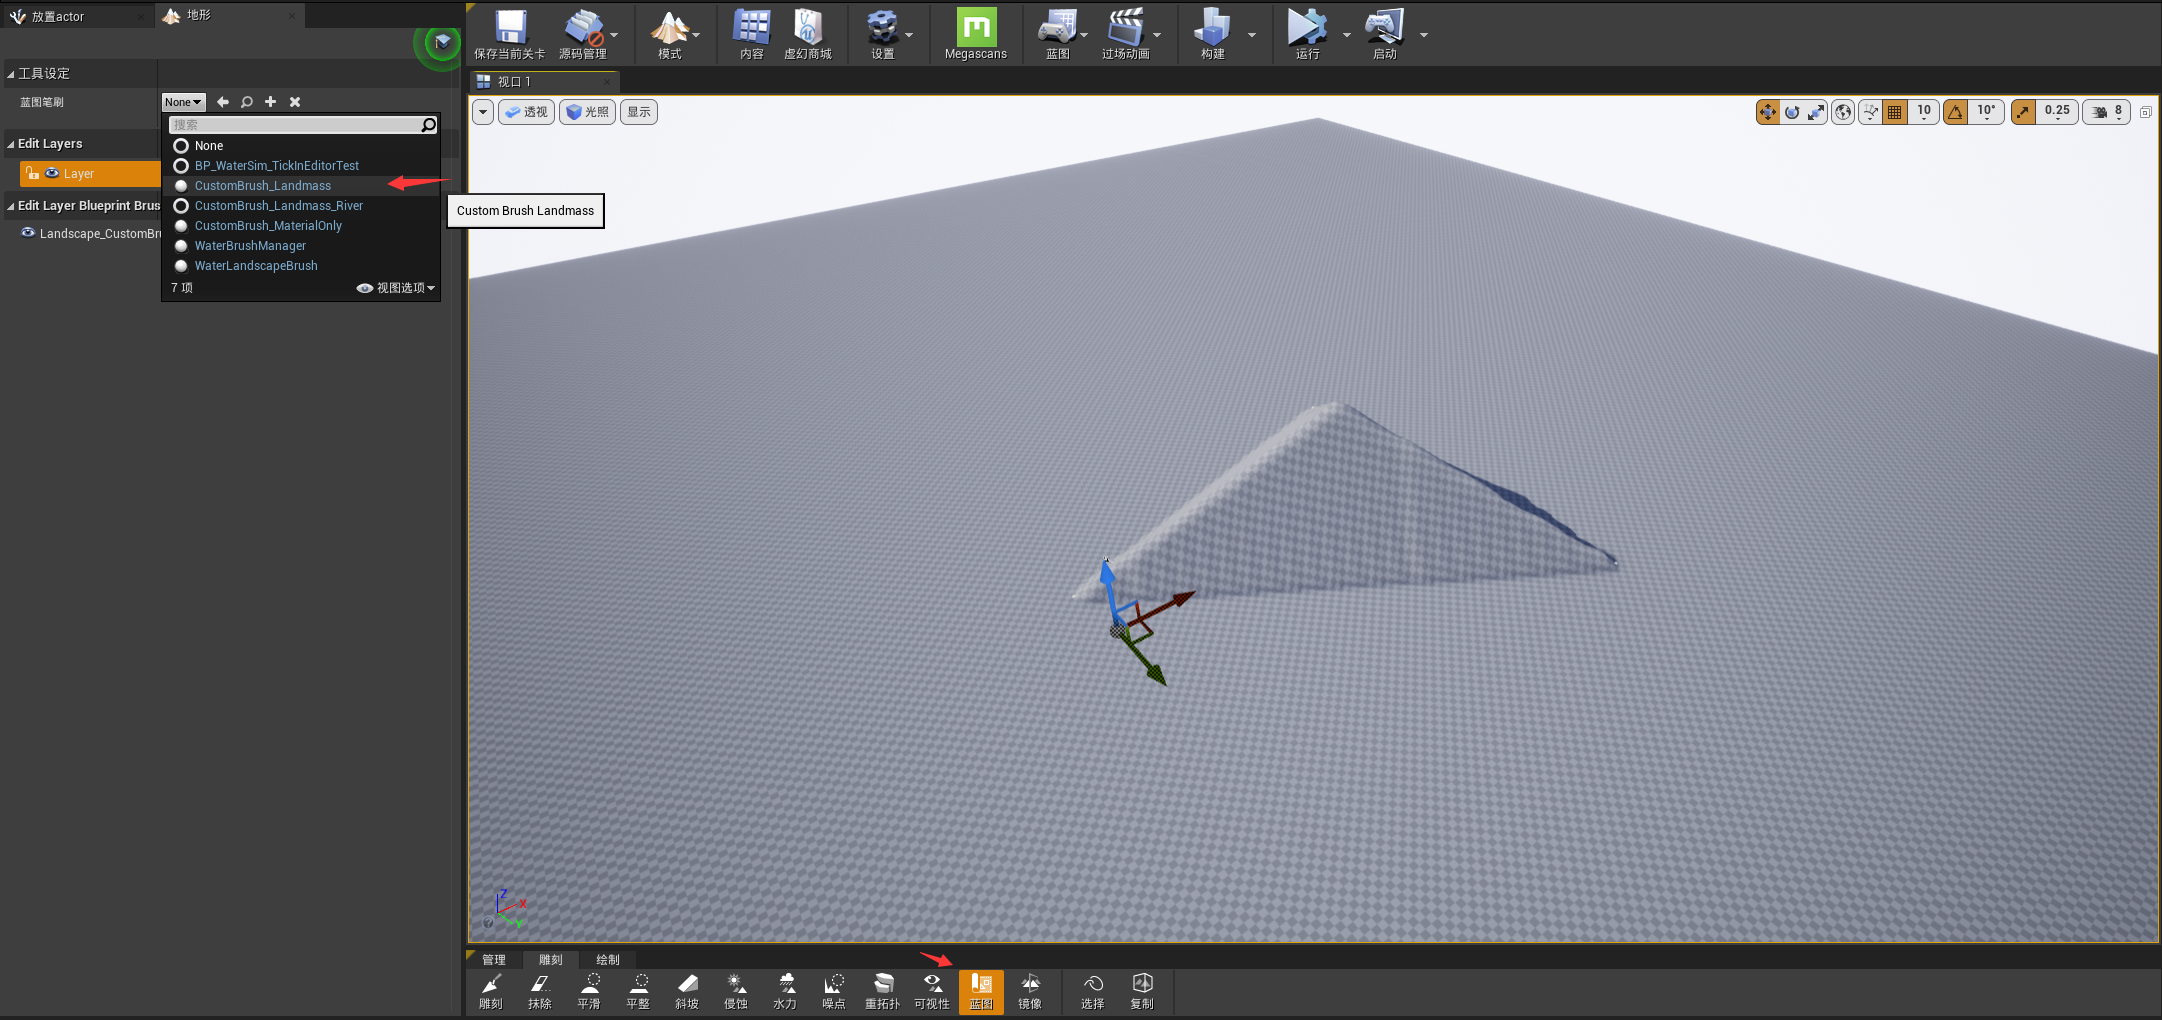Open grid snap value 10 dropdown
This screenshot has width=2162, height=1020.
pyautogui.click(x=1924, y=112)
